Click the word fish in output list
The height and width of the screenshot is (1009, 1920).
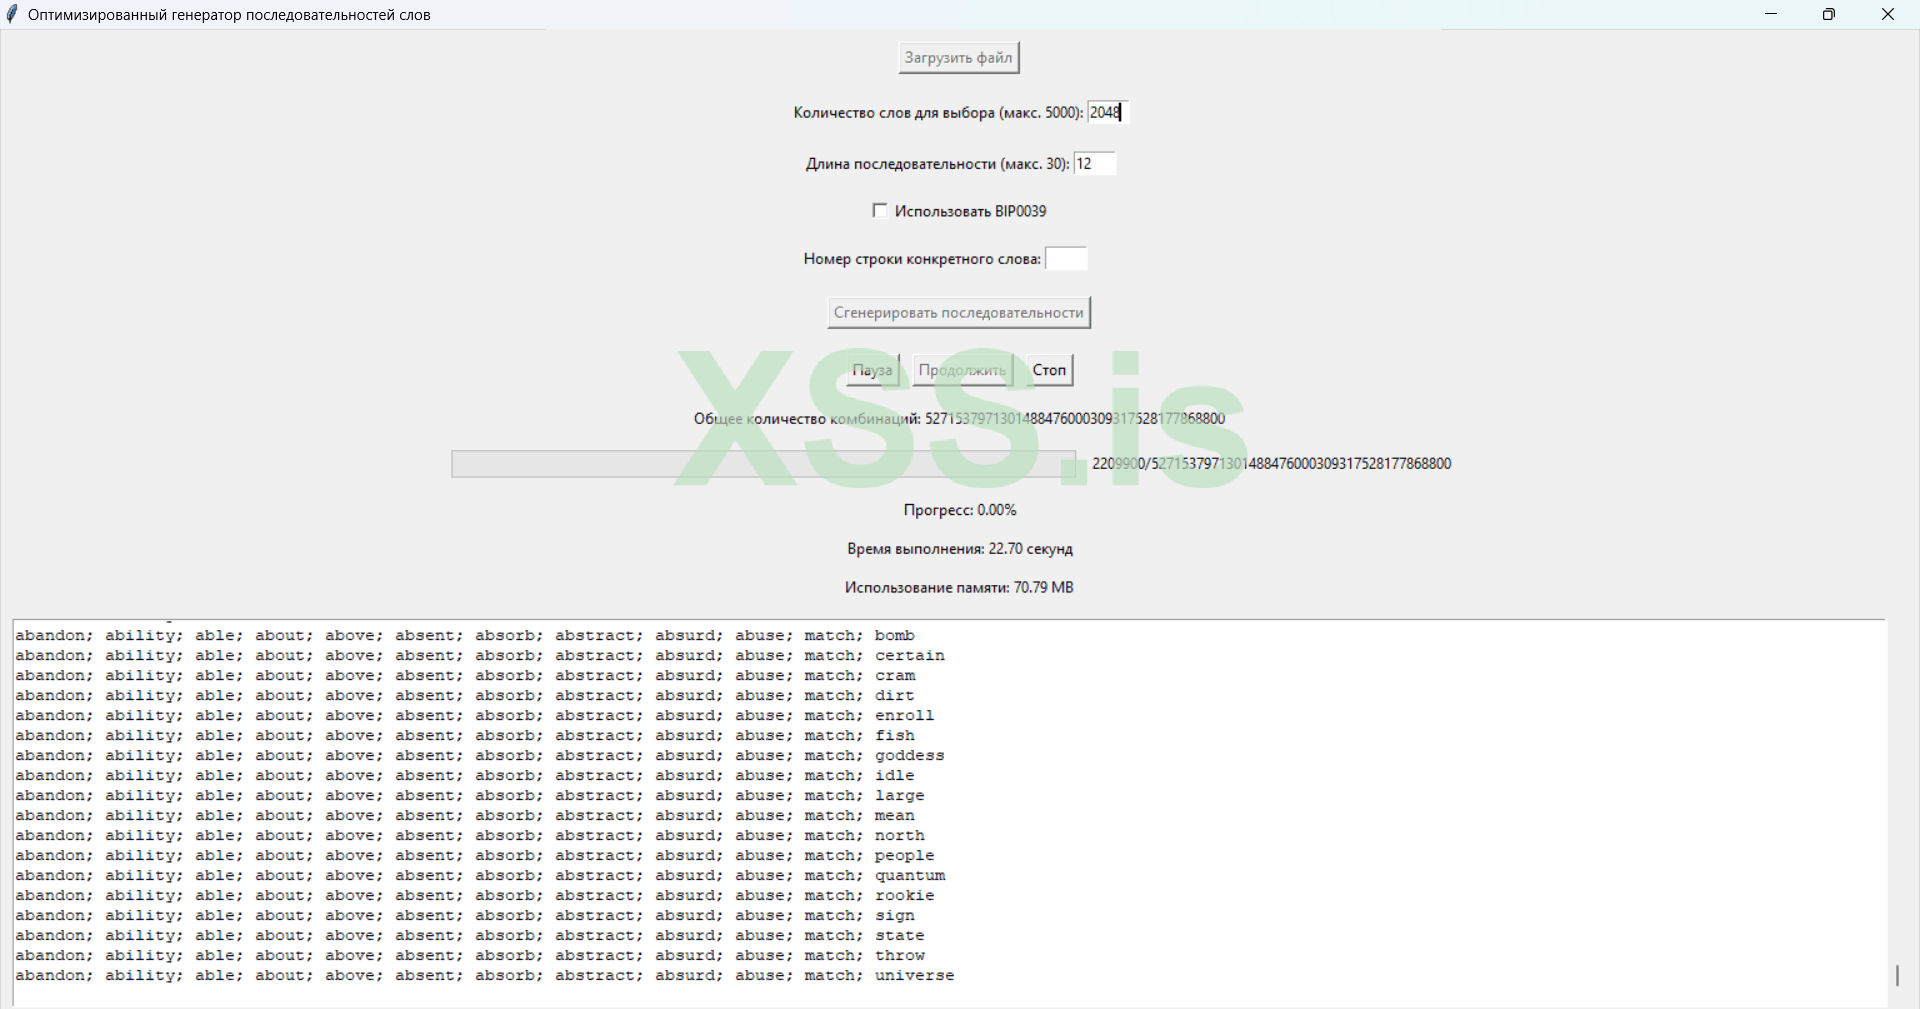(895, 736)
